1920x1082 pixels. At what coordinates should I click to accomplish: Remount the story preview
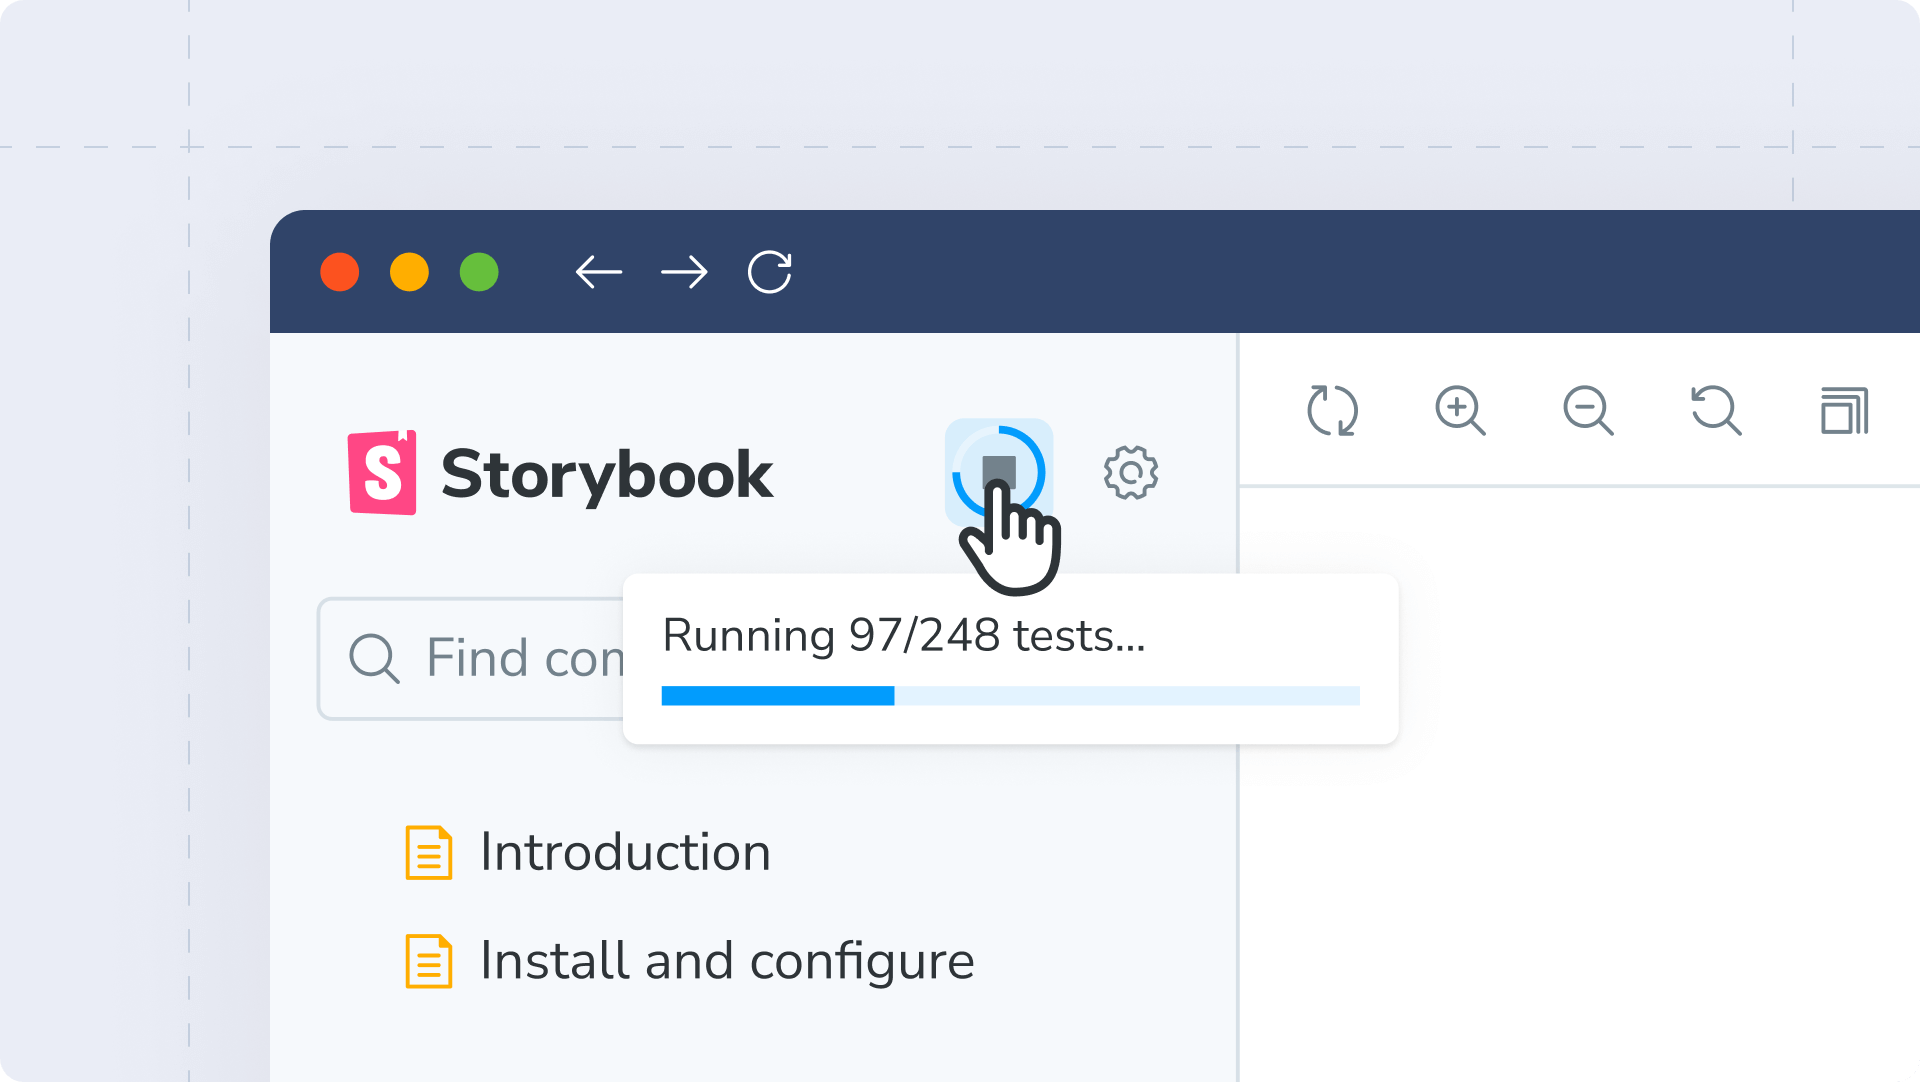pos(1333,410)
